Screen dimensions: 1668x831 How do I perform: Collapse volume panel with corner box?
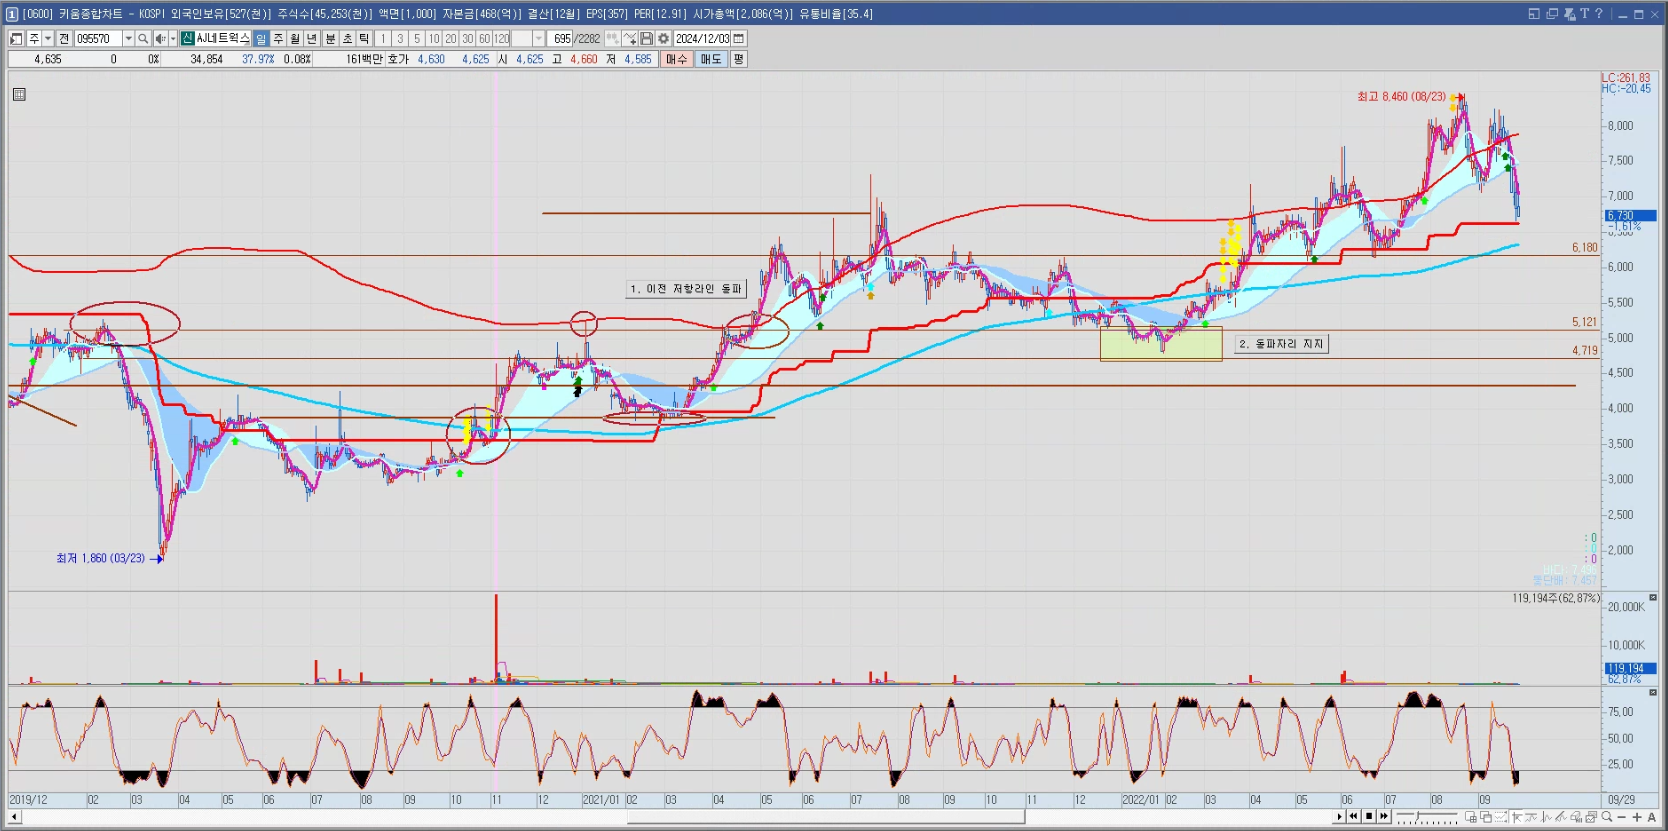coord(1652,597)
